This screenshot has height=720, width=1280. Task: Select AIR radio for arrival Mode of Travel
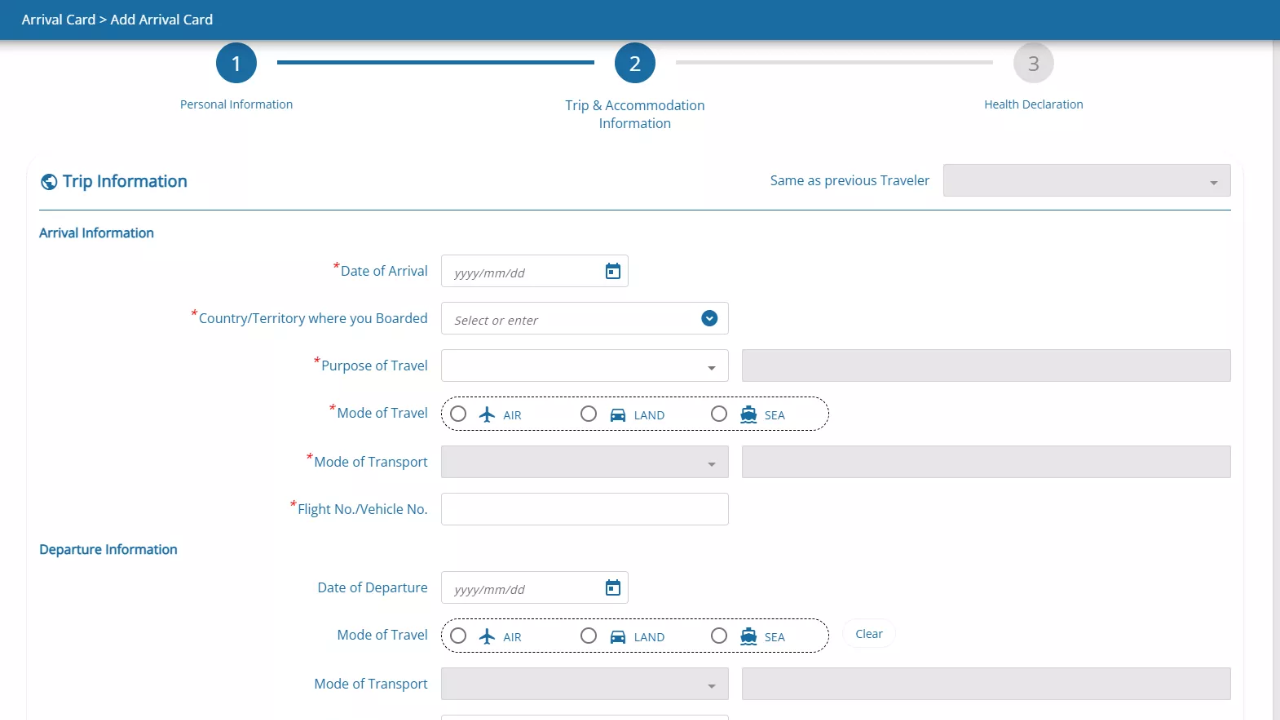pos(458,413)
